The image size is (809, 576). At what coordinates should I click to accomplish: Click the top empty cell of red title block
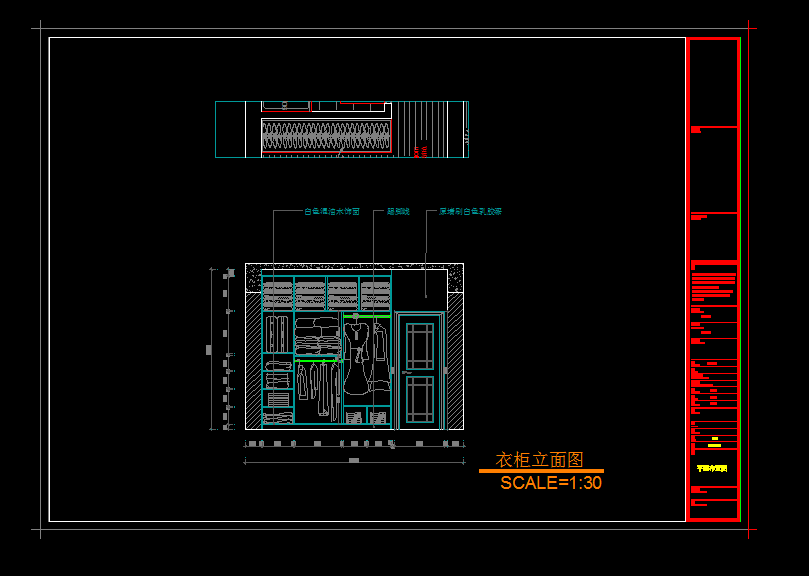tap(712, 82)
